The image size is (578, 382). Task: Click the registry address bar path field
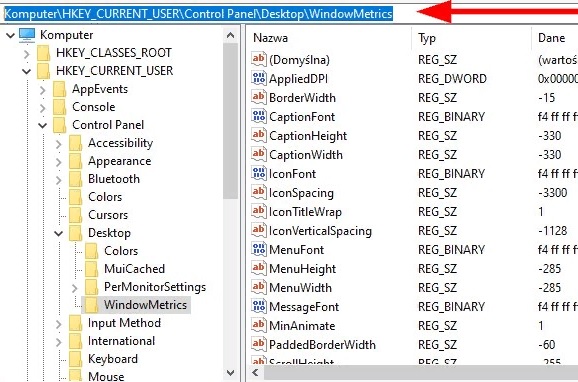pyautogui.click(x=289, y=14)
